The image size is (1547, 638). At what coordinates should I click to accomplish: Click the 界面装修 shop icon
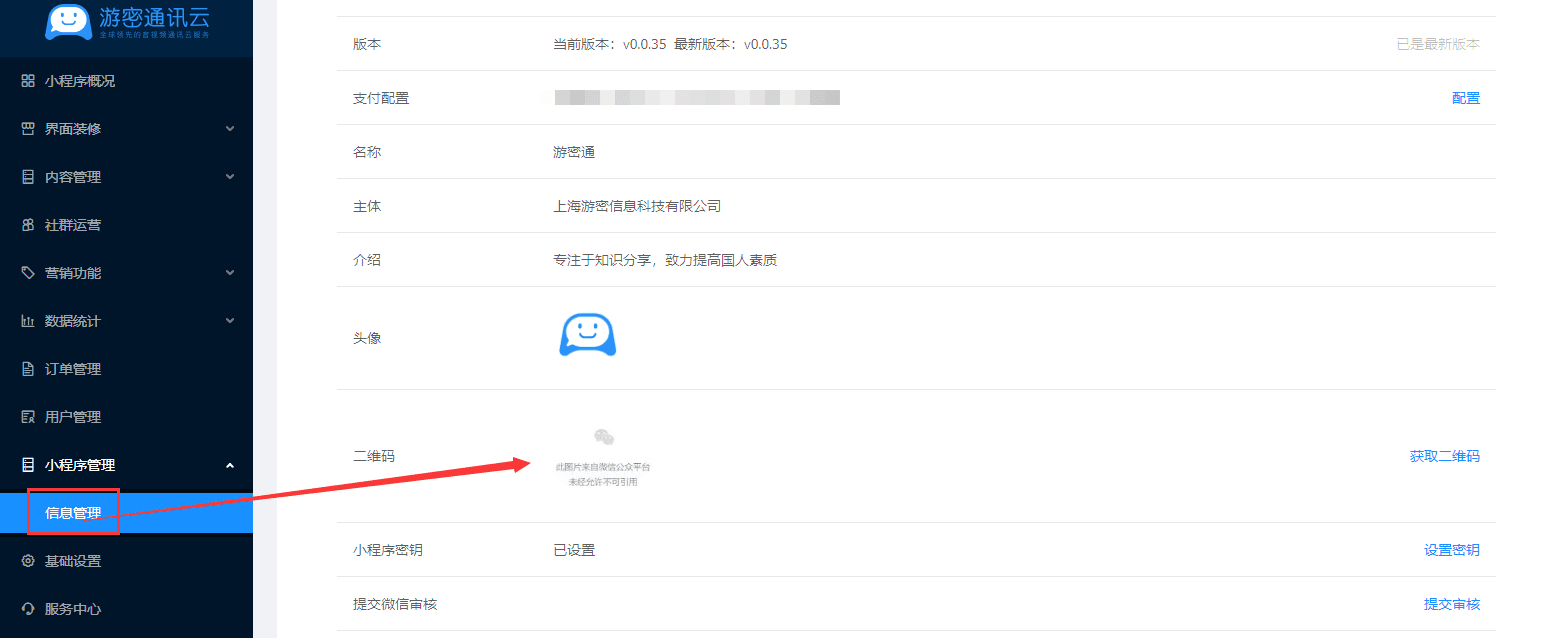pos(28,129)
